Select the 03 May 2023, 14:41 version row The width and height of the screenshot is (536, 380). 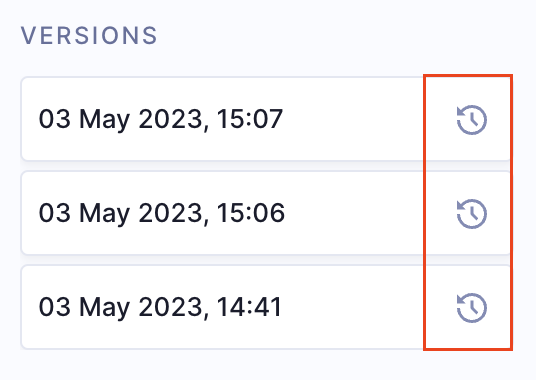pos(266,307)
